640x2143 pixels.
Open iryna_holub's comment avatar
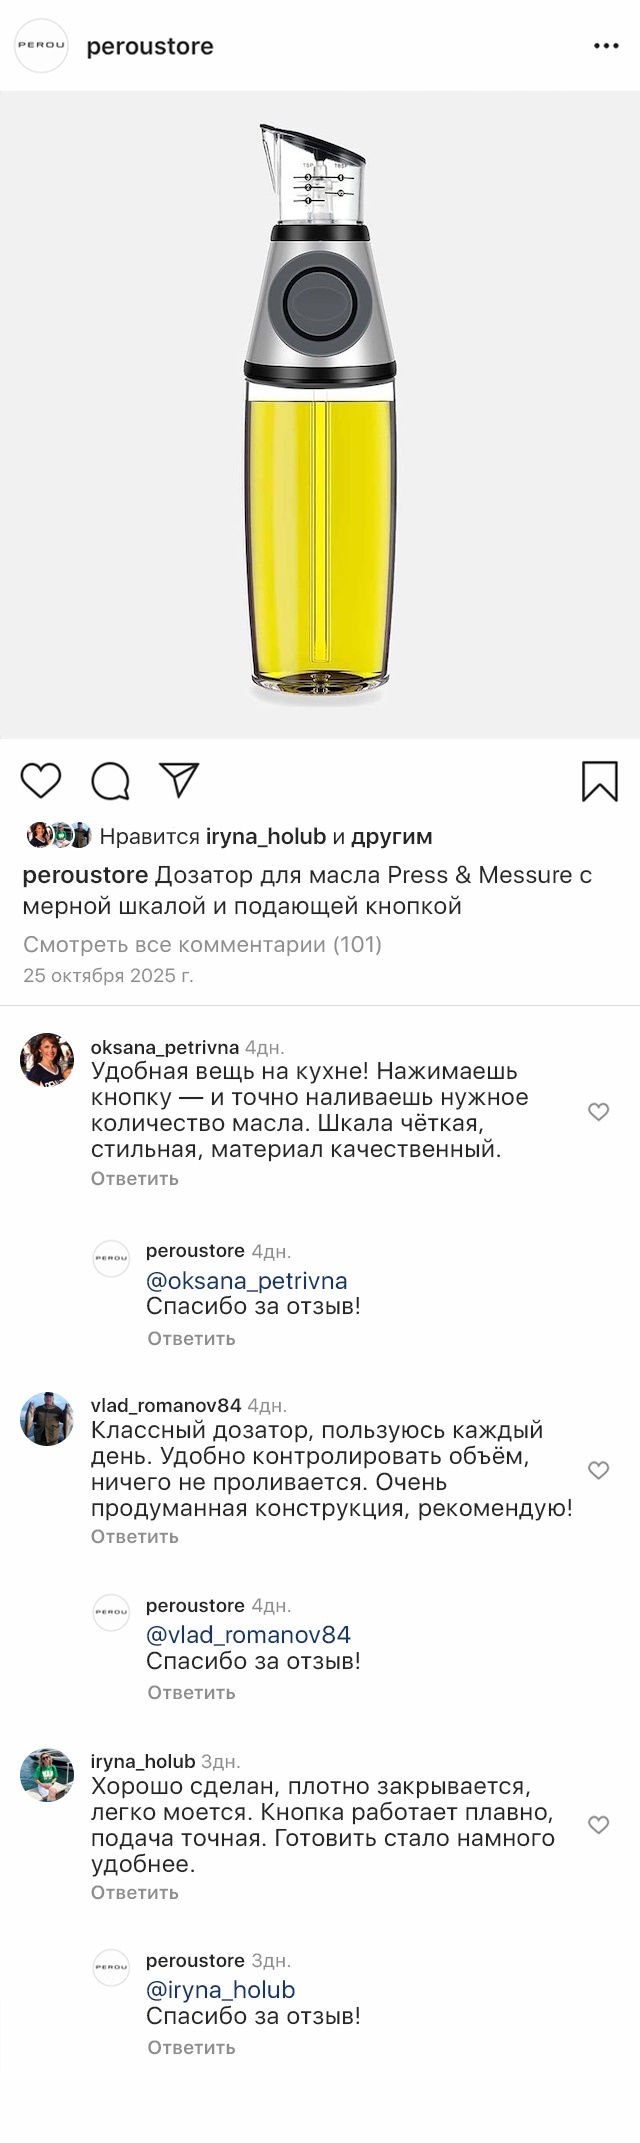pyautogui.click(x=47, y=1775)
